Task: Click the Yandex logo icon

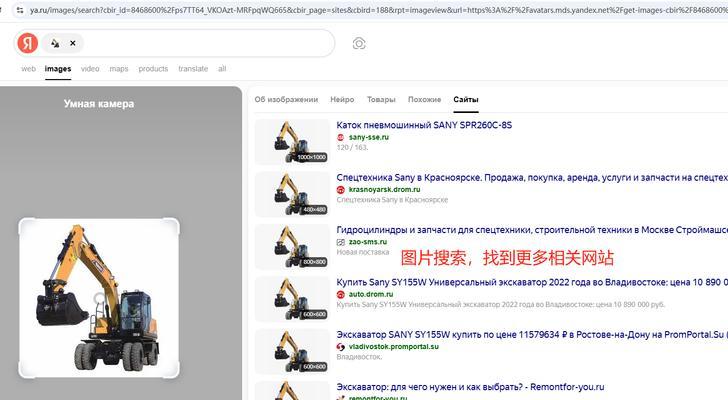Action: (27, 43)
